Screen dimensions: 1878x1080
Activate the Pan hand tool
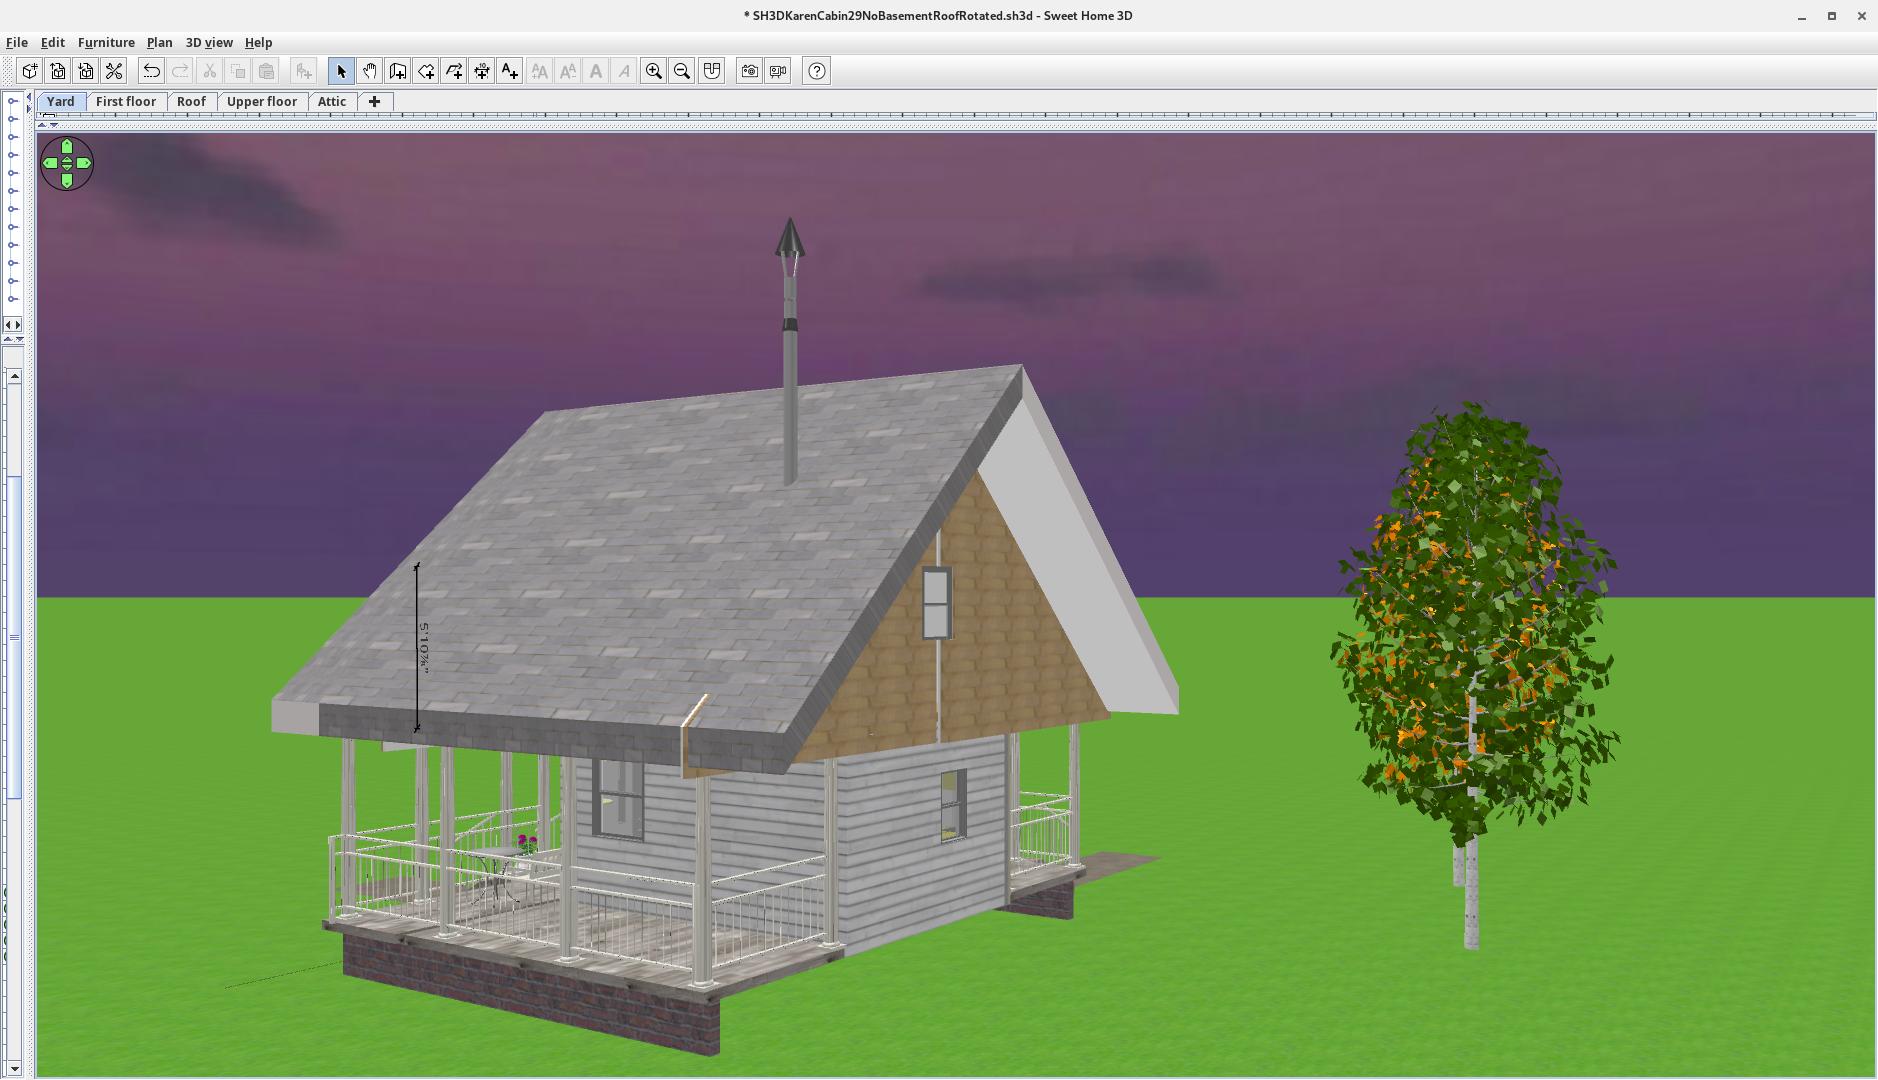click(x=370, y=71)
